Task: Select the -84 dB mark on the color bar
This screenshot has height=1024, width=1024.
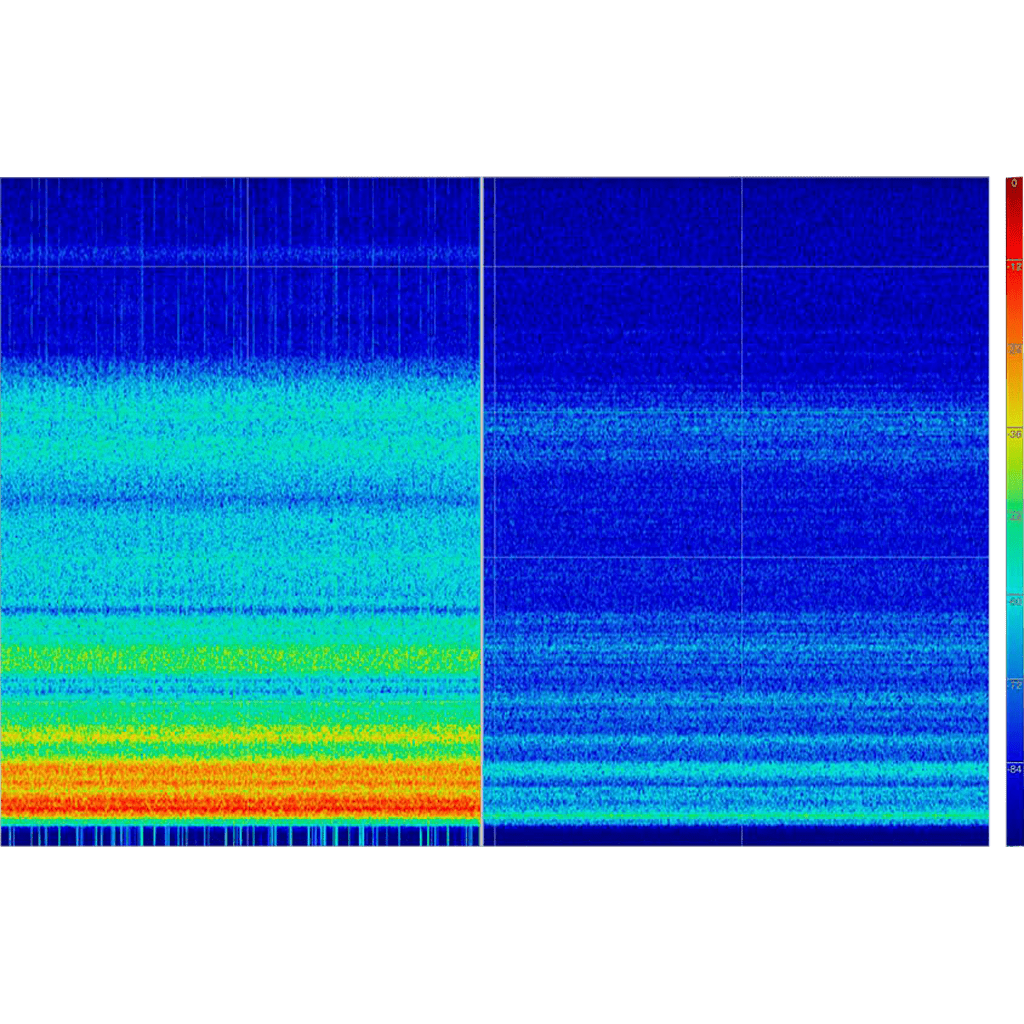Action: point(1014,768)
